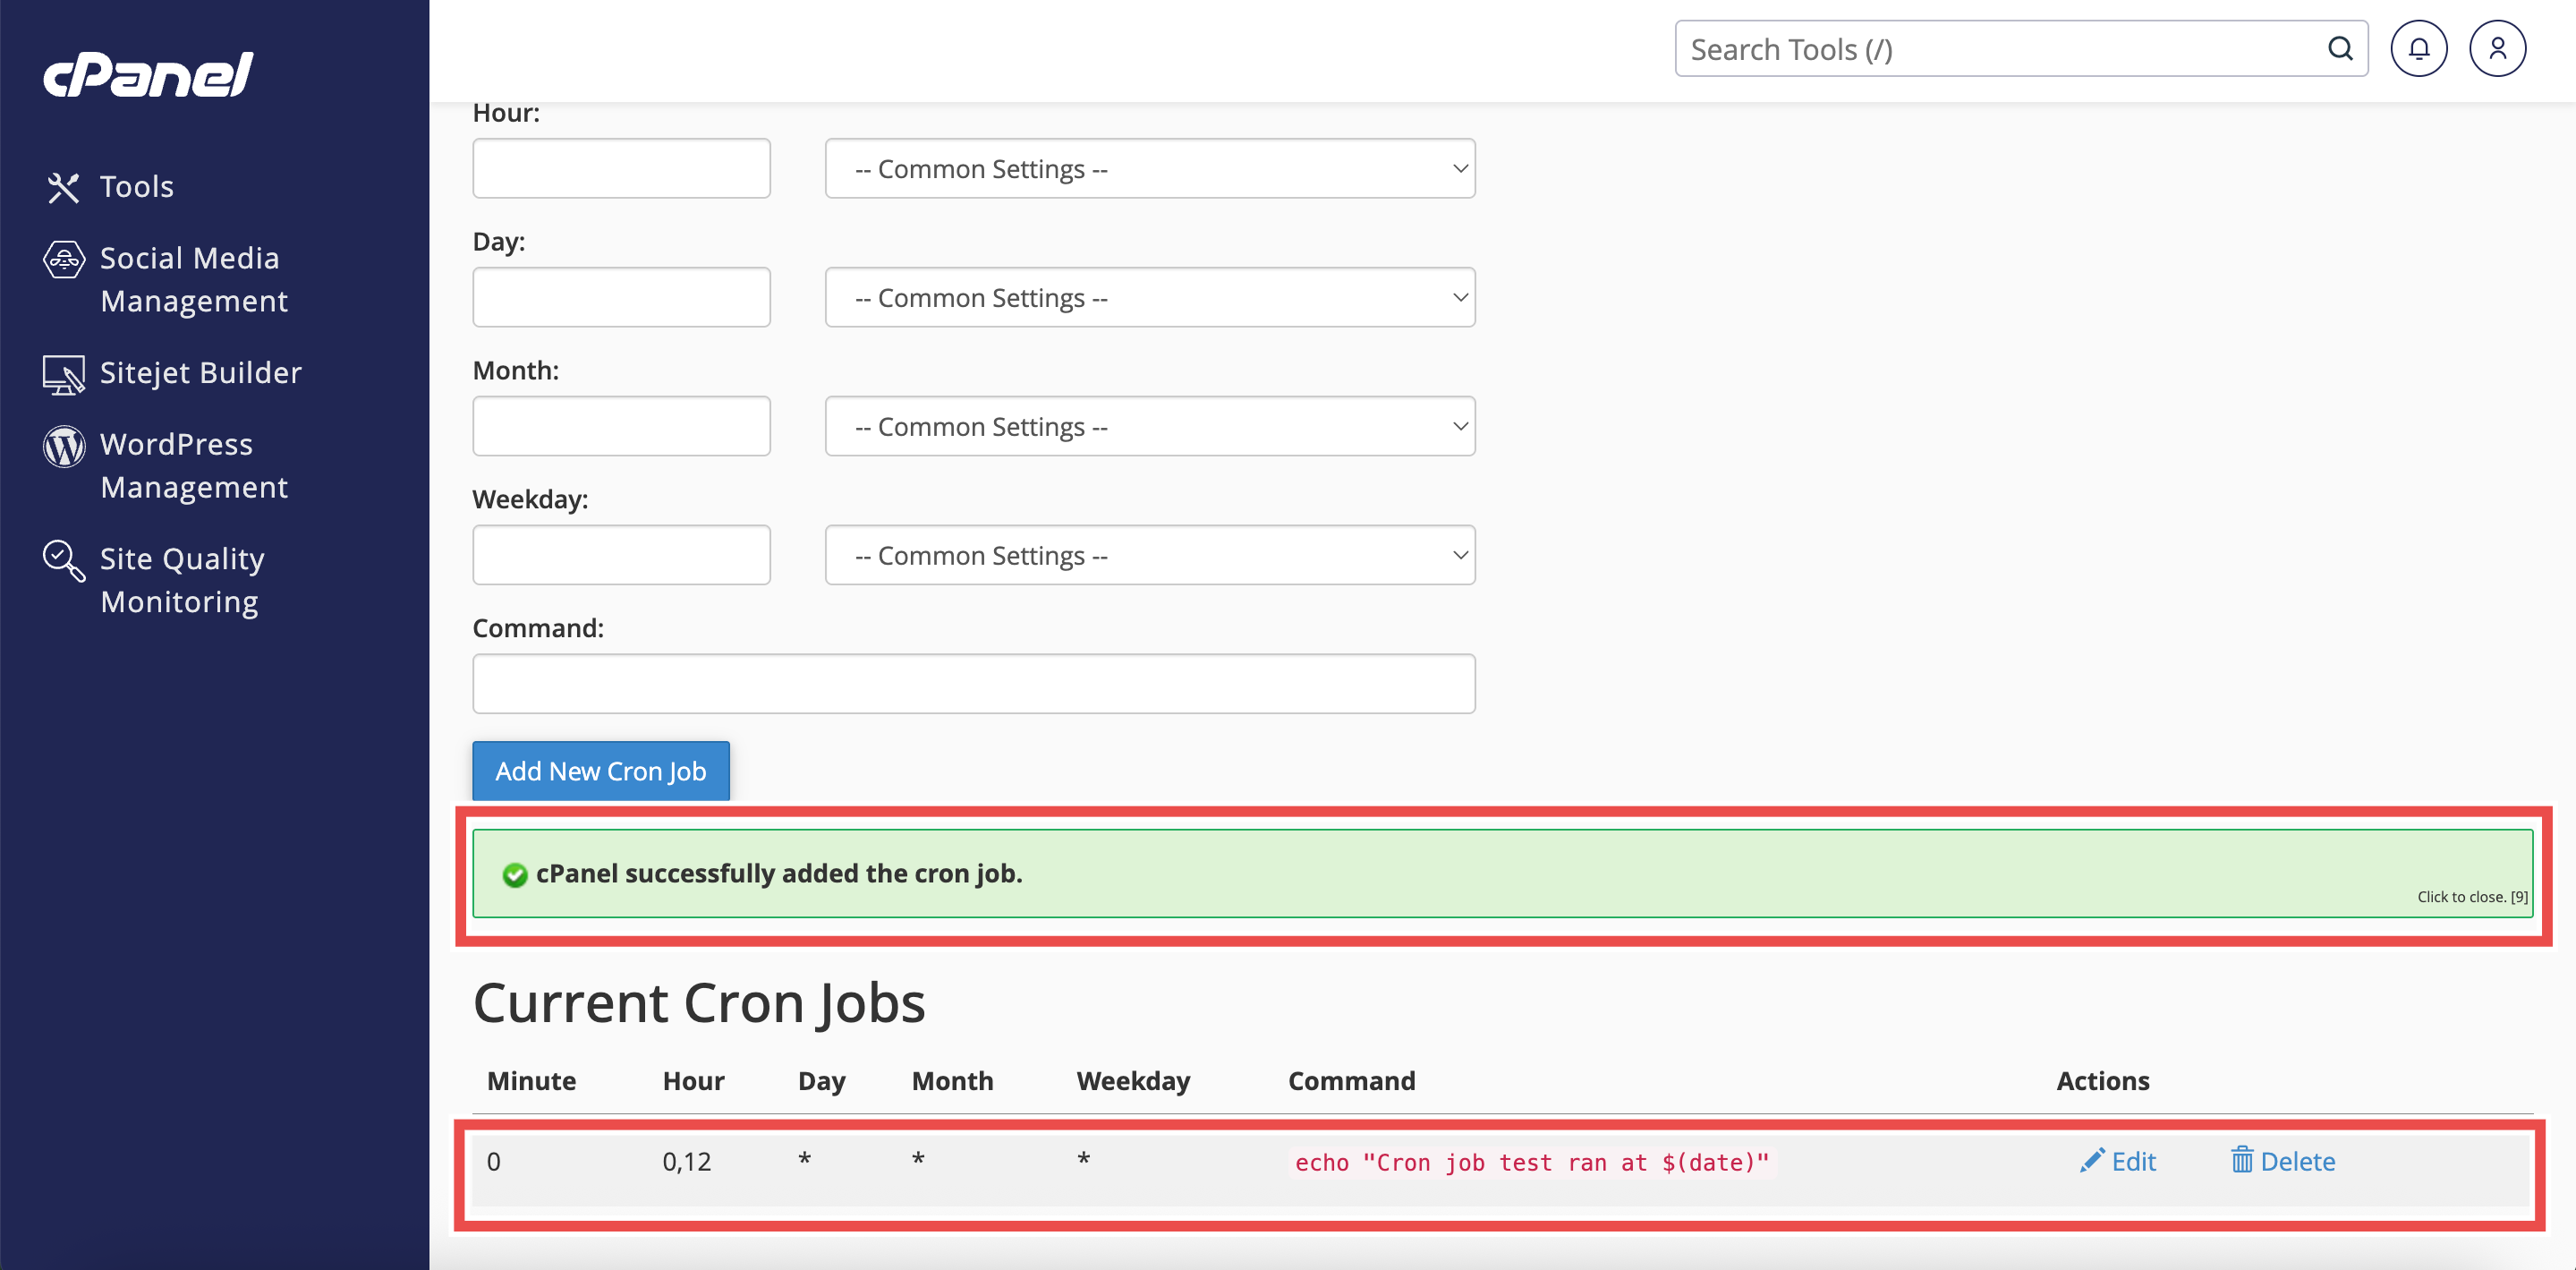Edit the echo cron job
The height and width of the screenshot is (1270, 2576).
(2118, 1161)
